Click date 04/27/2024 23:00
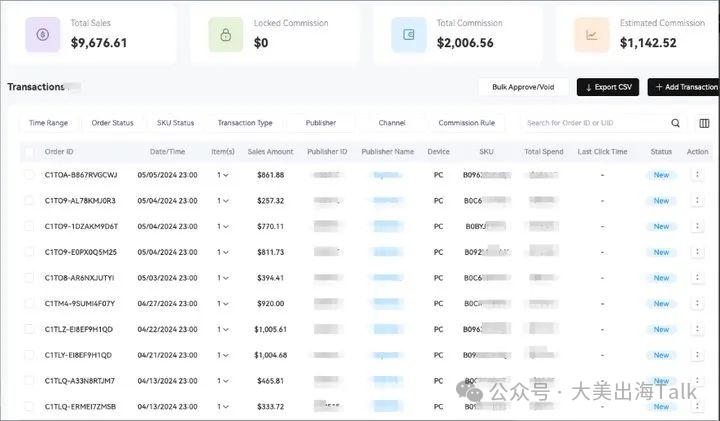This screenshot has width=720, height=421. click(x=168, y=303)
